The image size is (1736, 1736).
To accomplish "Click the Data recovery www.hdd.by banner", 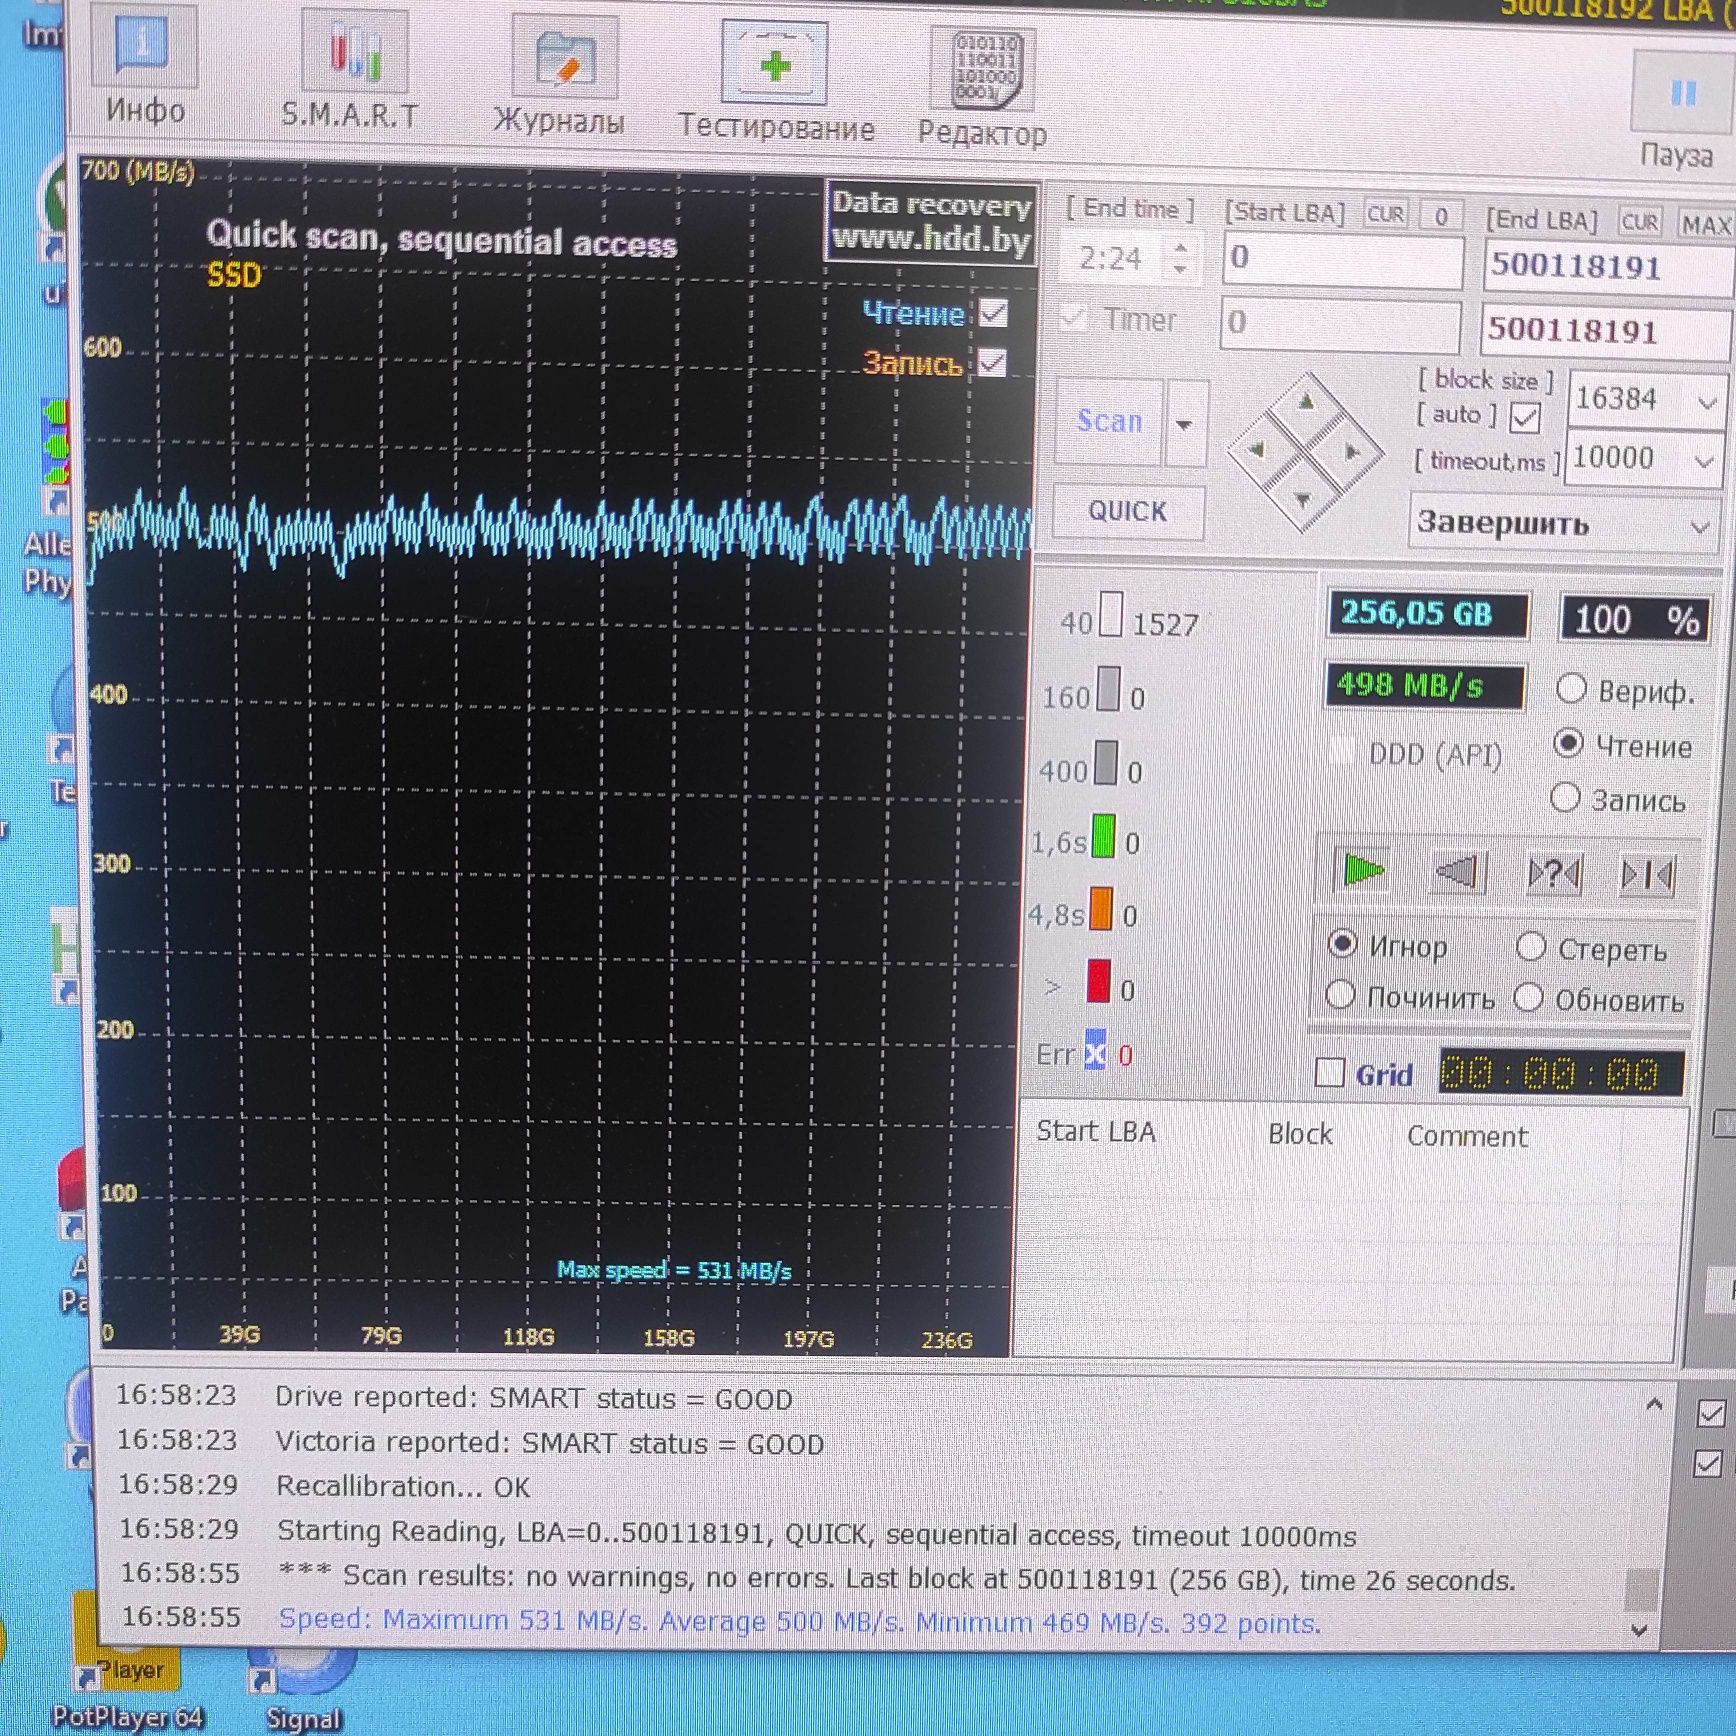I will (x=930, y=222).
